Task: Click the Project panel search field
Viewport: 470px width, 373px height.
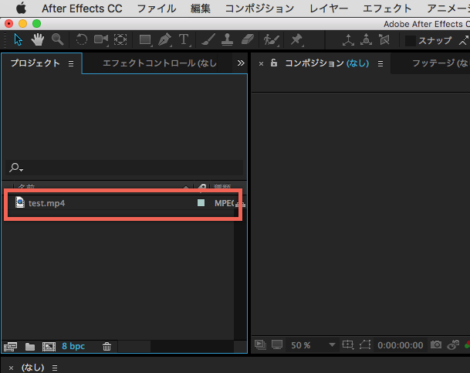Action: [124, 167]
